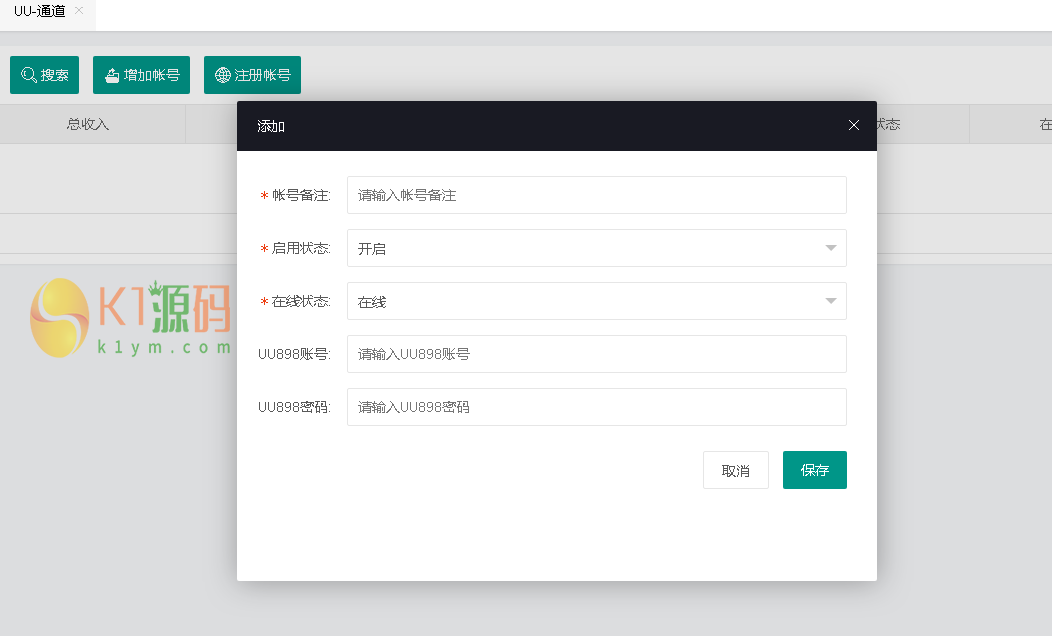Open the 在线状态 dropdown
Screen dimensions: 1052x636
[596, 301]
